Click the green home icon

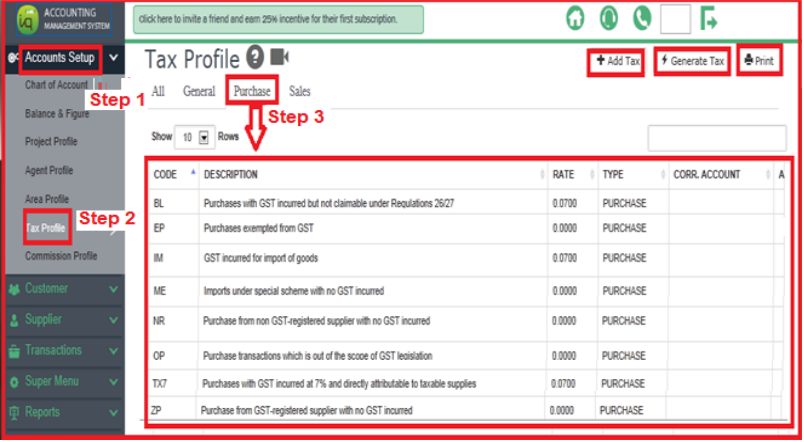point(575,19)
